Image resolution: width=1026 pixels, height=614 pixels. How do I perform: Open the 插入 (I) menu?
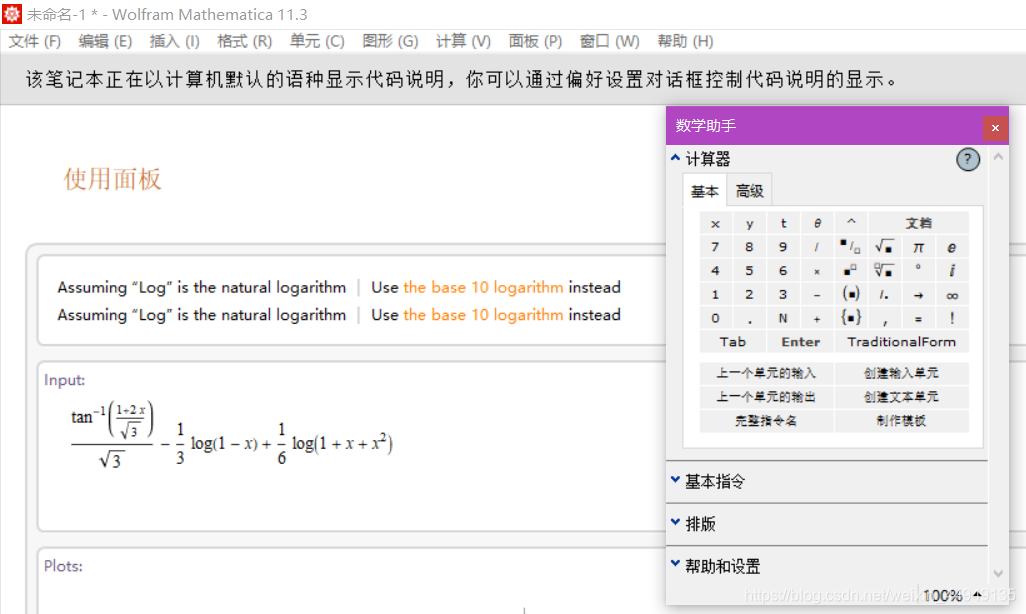pos(174,41)
